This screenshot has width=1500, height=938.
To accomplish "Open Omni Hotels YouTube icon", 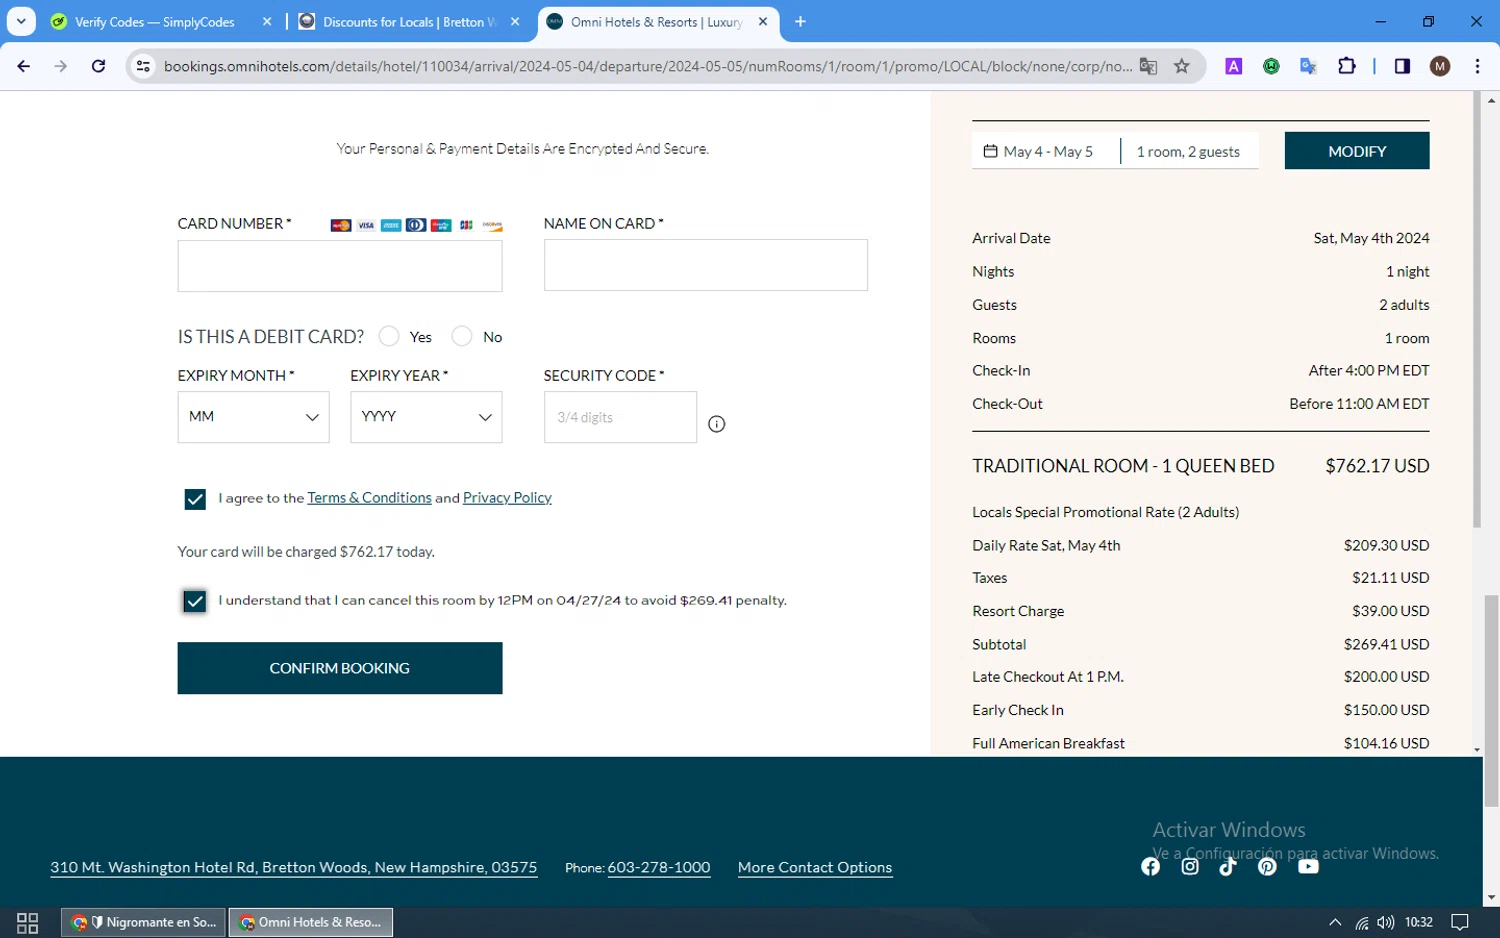I will 1308,866.
